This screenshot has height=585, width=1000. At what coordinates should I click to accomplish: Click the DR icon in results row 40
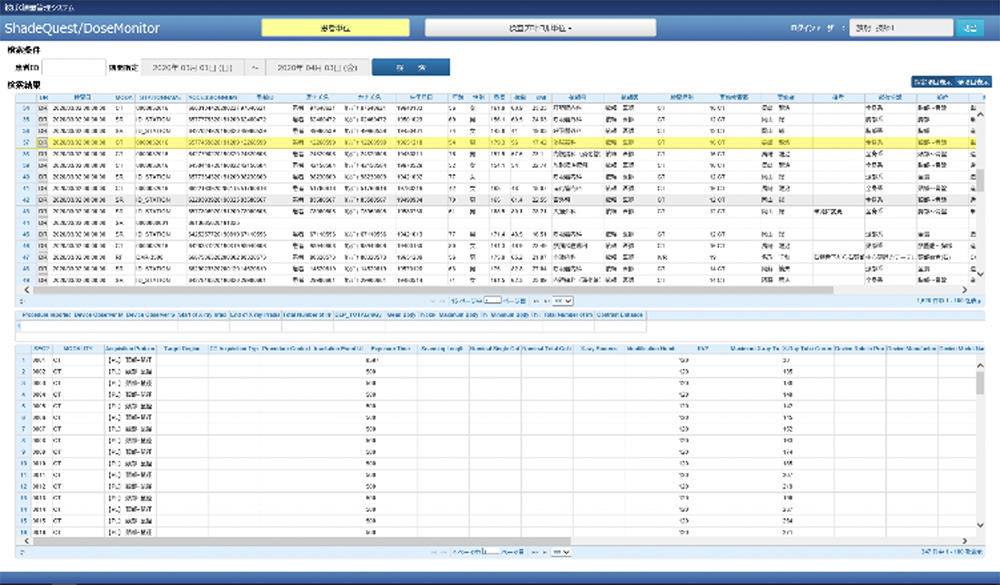pos(43,177)
